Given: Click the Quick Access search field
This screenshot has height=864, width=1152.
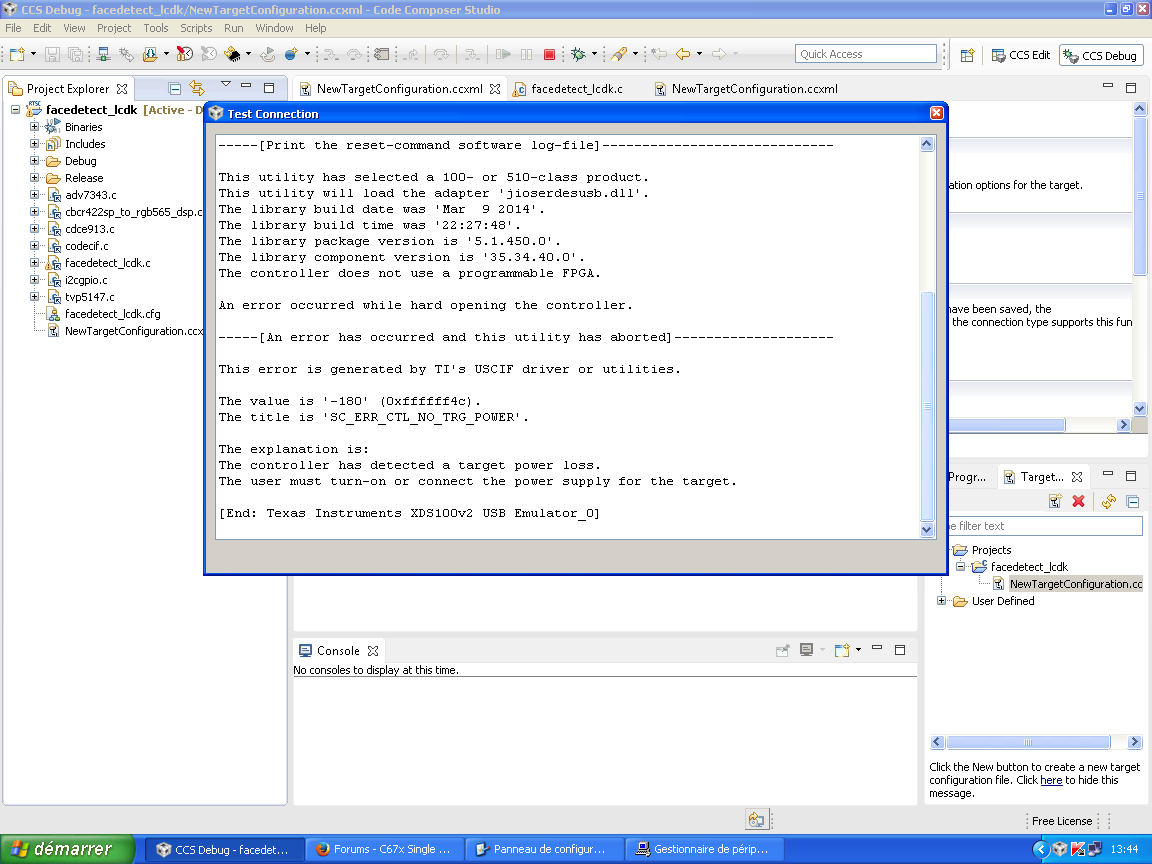Looking at the screenshot, I should (x=865, y=54).
